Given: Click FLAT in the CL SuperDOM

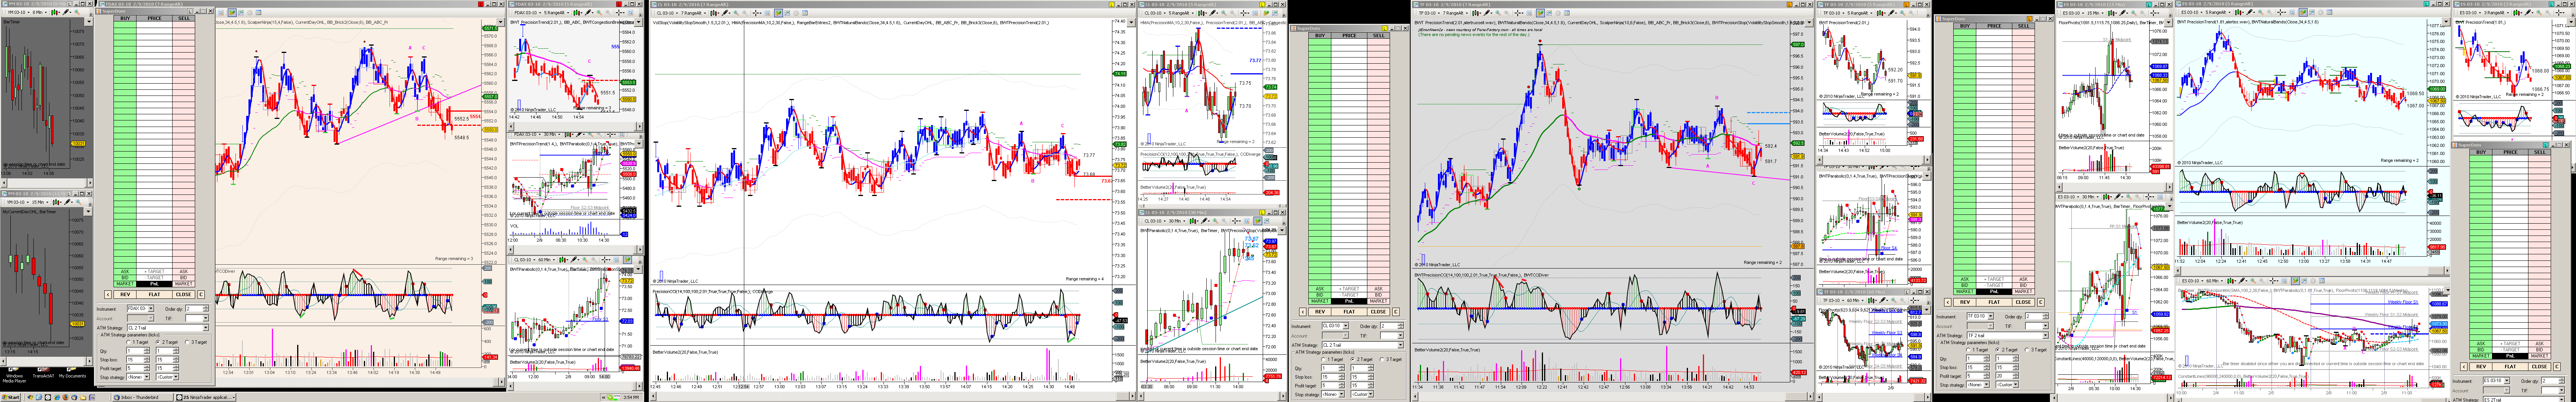Looking at the screenshot, I should [1349, 311].
